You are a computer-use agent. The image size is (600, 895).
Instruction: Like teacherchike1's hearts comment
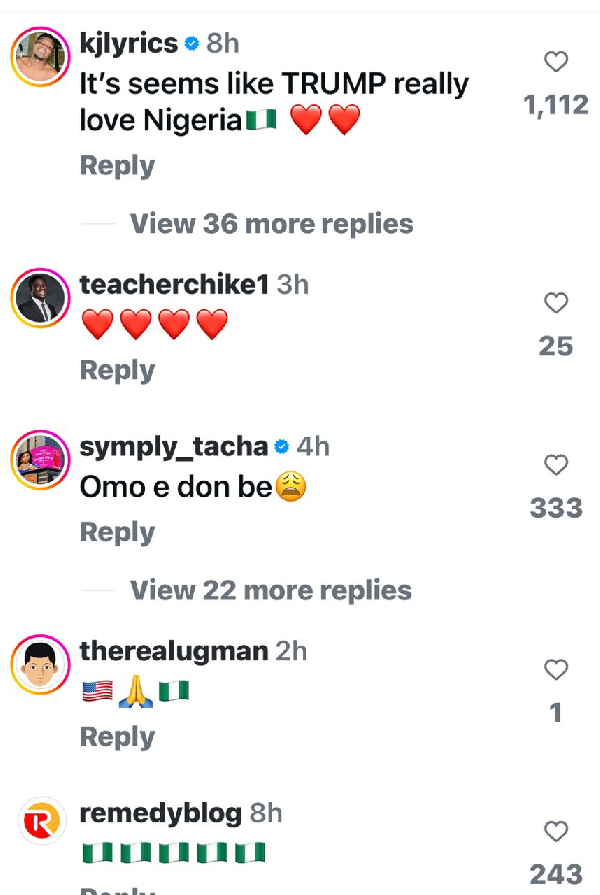556,303
